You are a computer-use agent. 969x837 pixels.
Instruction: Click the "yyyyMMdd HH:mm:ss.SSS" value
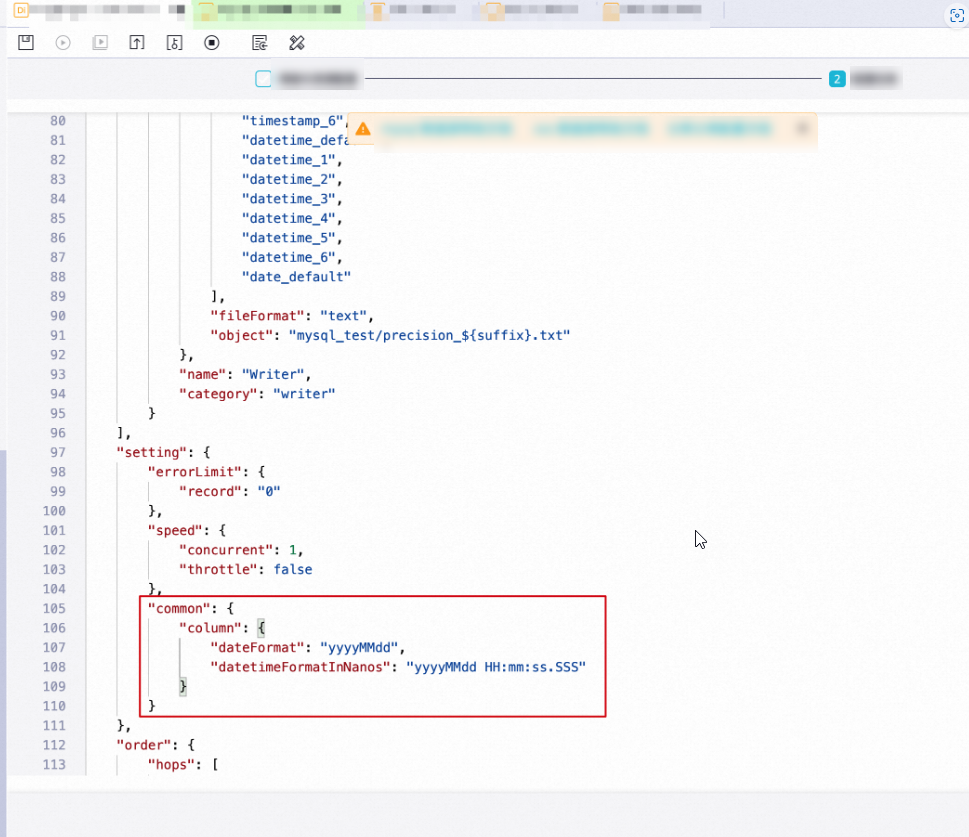click(x=496, y=667)
